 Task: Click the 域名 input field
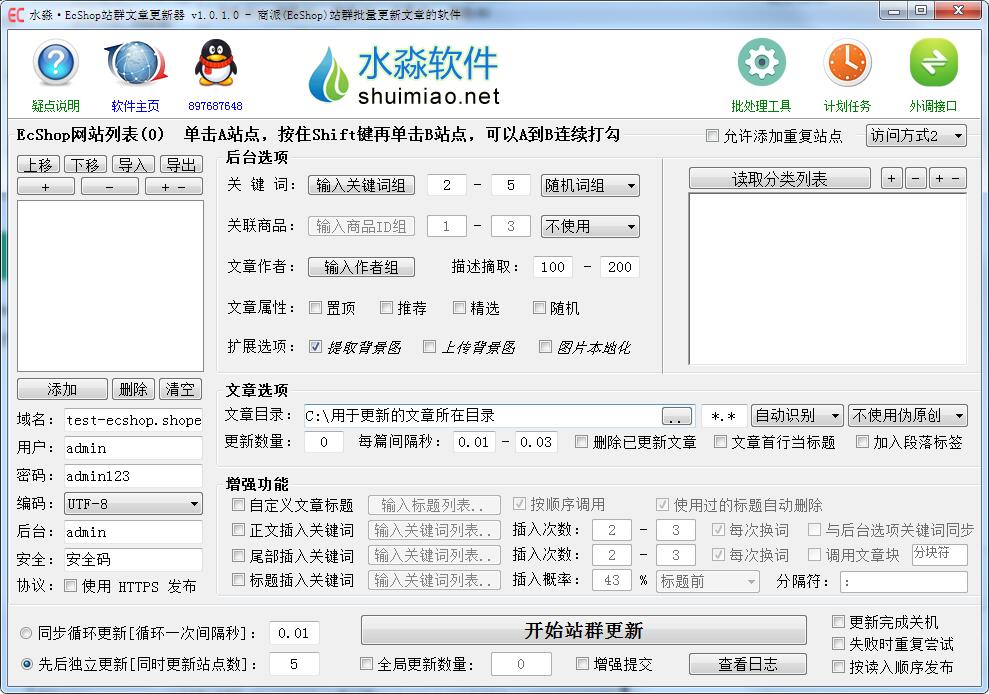(x=133, y=420)
